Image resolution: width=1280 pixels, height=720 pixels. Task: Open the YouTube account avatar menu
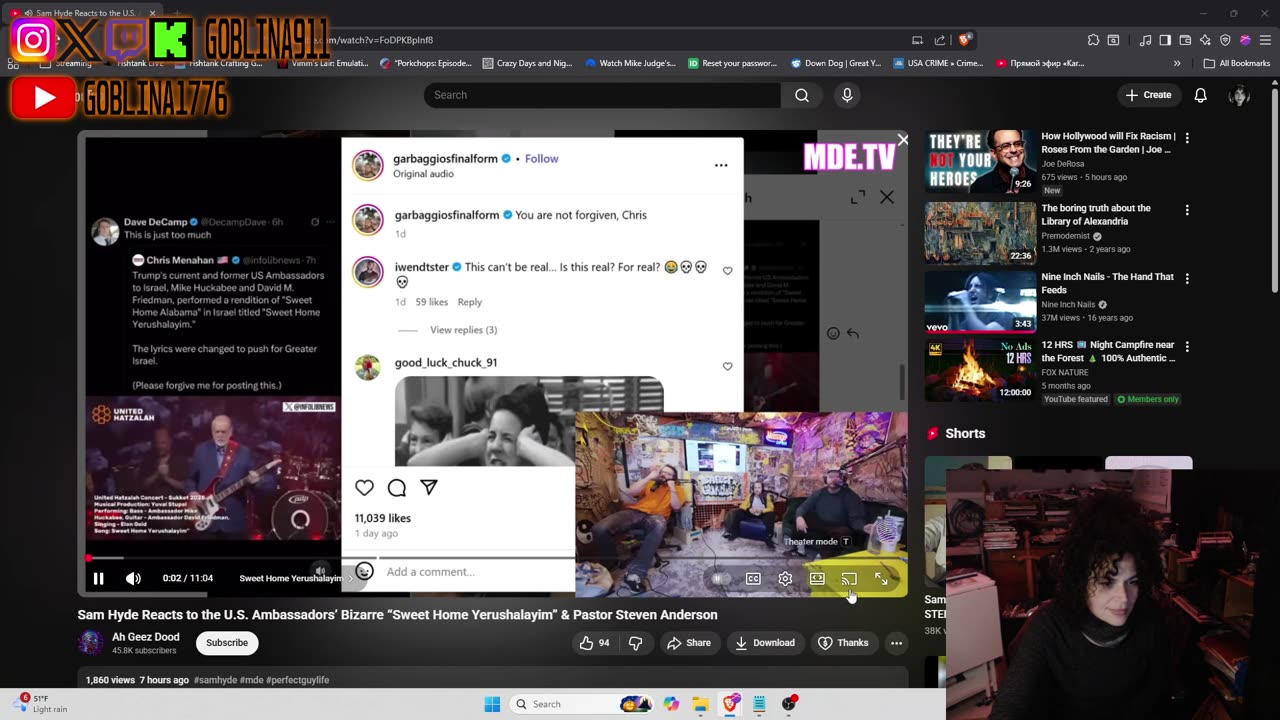1239,95
